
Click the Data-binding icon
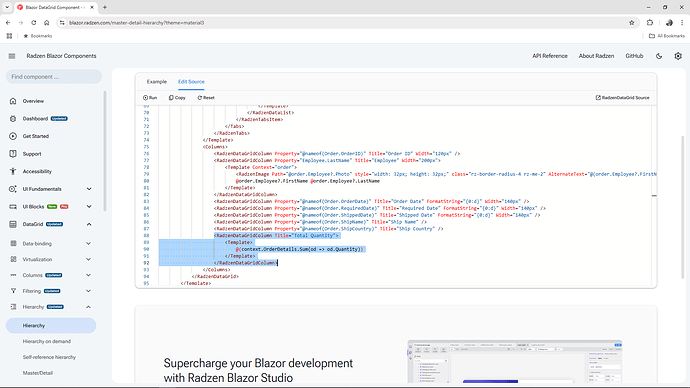point(13,243)
